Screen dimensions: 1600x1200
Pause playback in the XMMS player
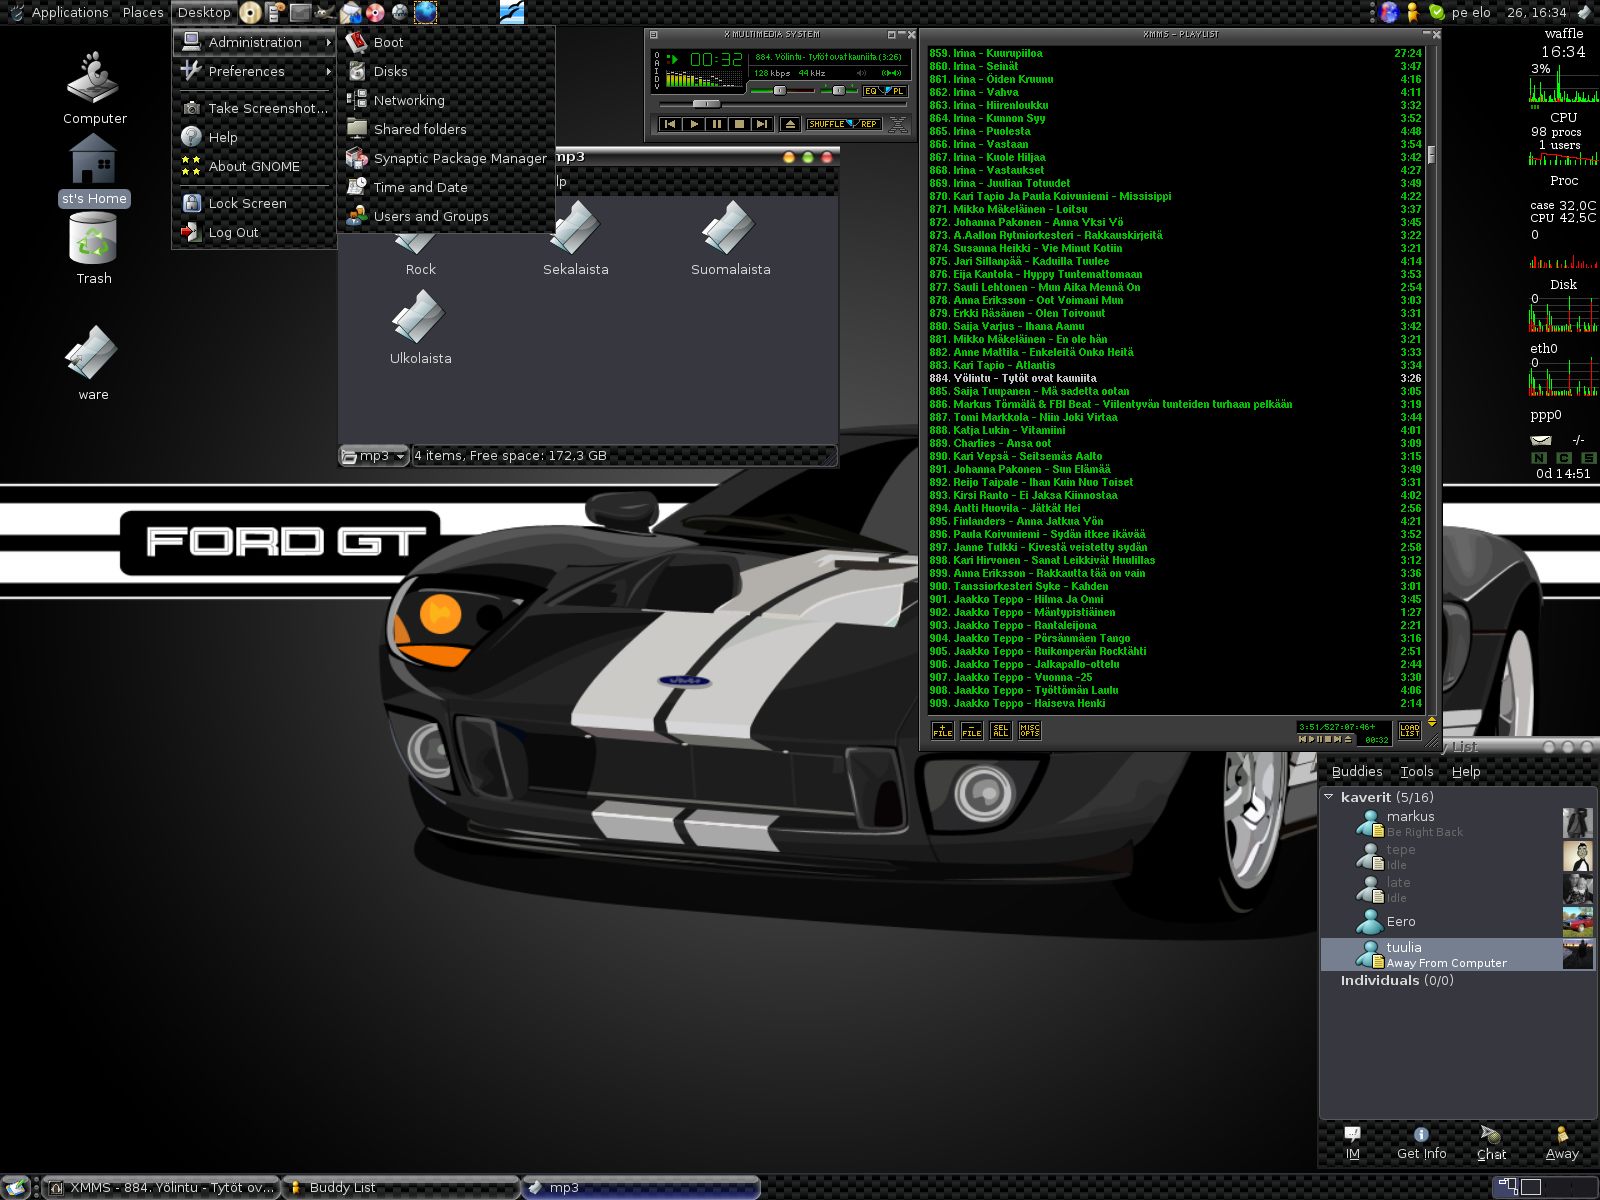(x=717, y=124)
